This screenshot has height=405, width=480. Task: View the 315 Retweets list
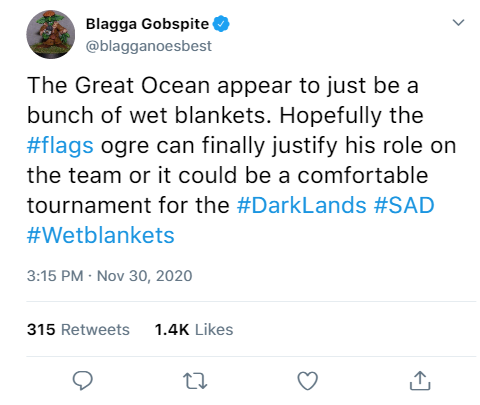78,330
